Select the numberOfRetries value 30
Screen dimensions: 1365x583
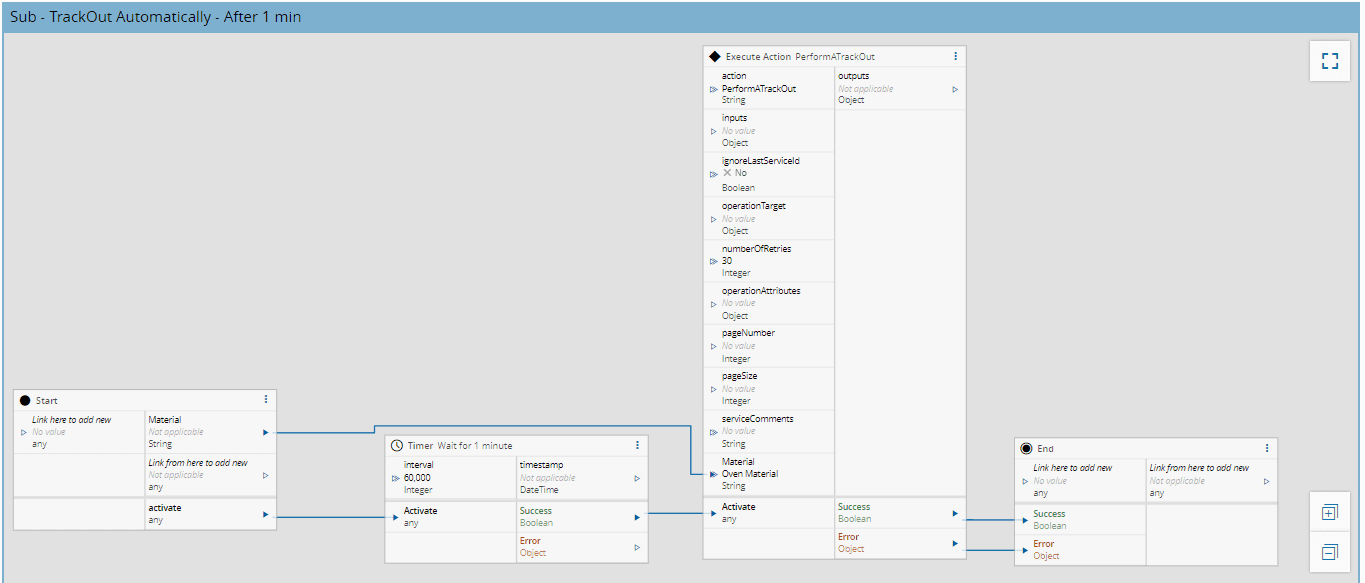(x=727, y=261)
